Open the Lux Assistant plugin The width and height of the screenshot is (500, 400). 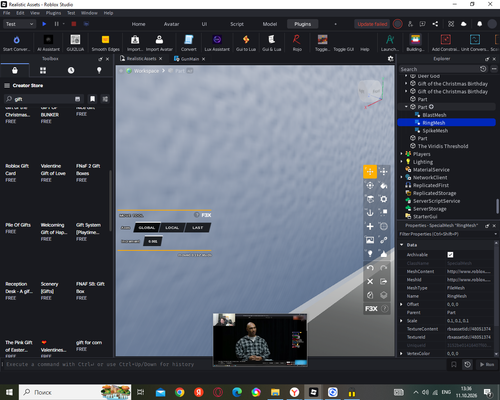click(217, 43)
